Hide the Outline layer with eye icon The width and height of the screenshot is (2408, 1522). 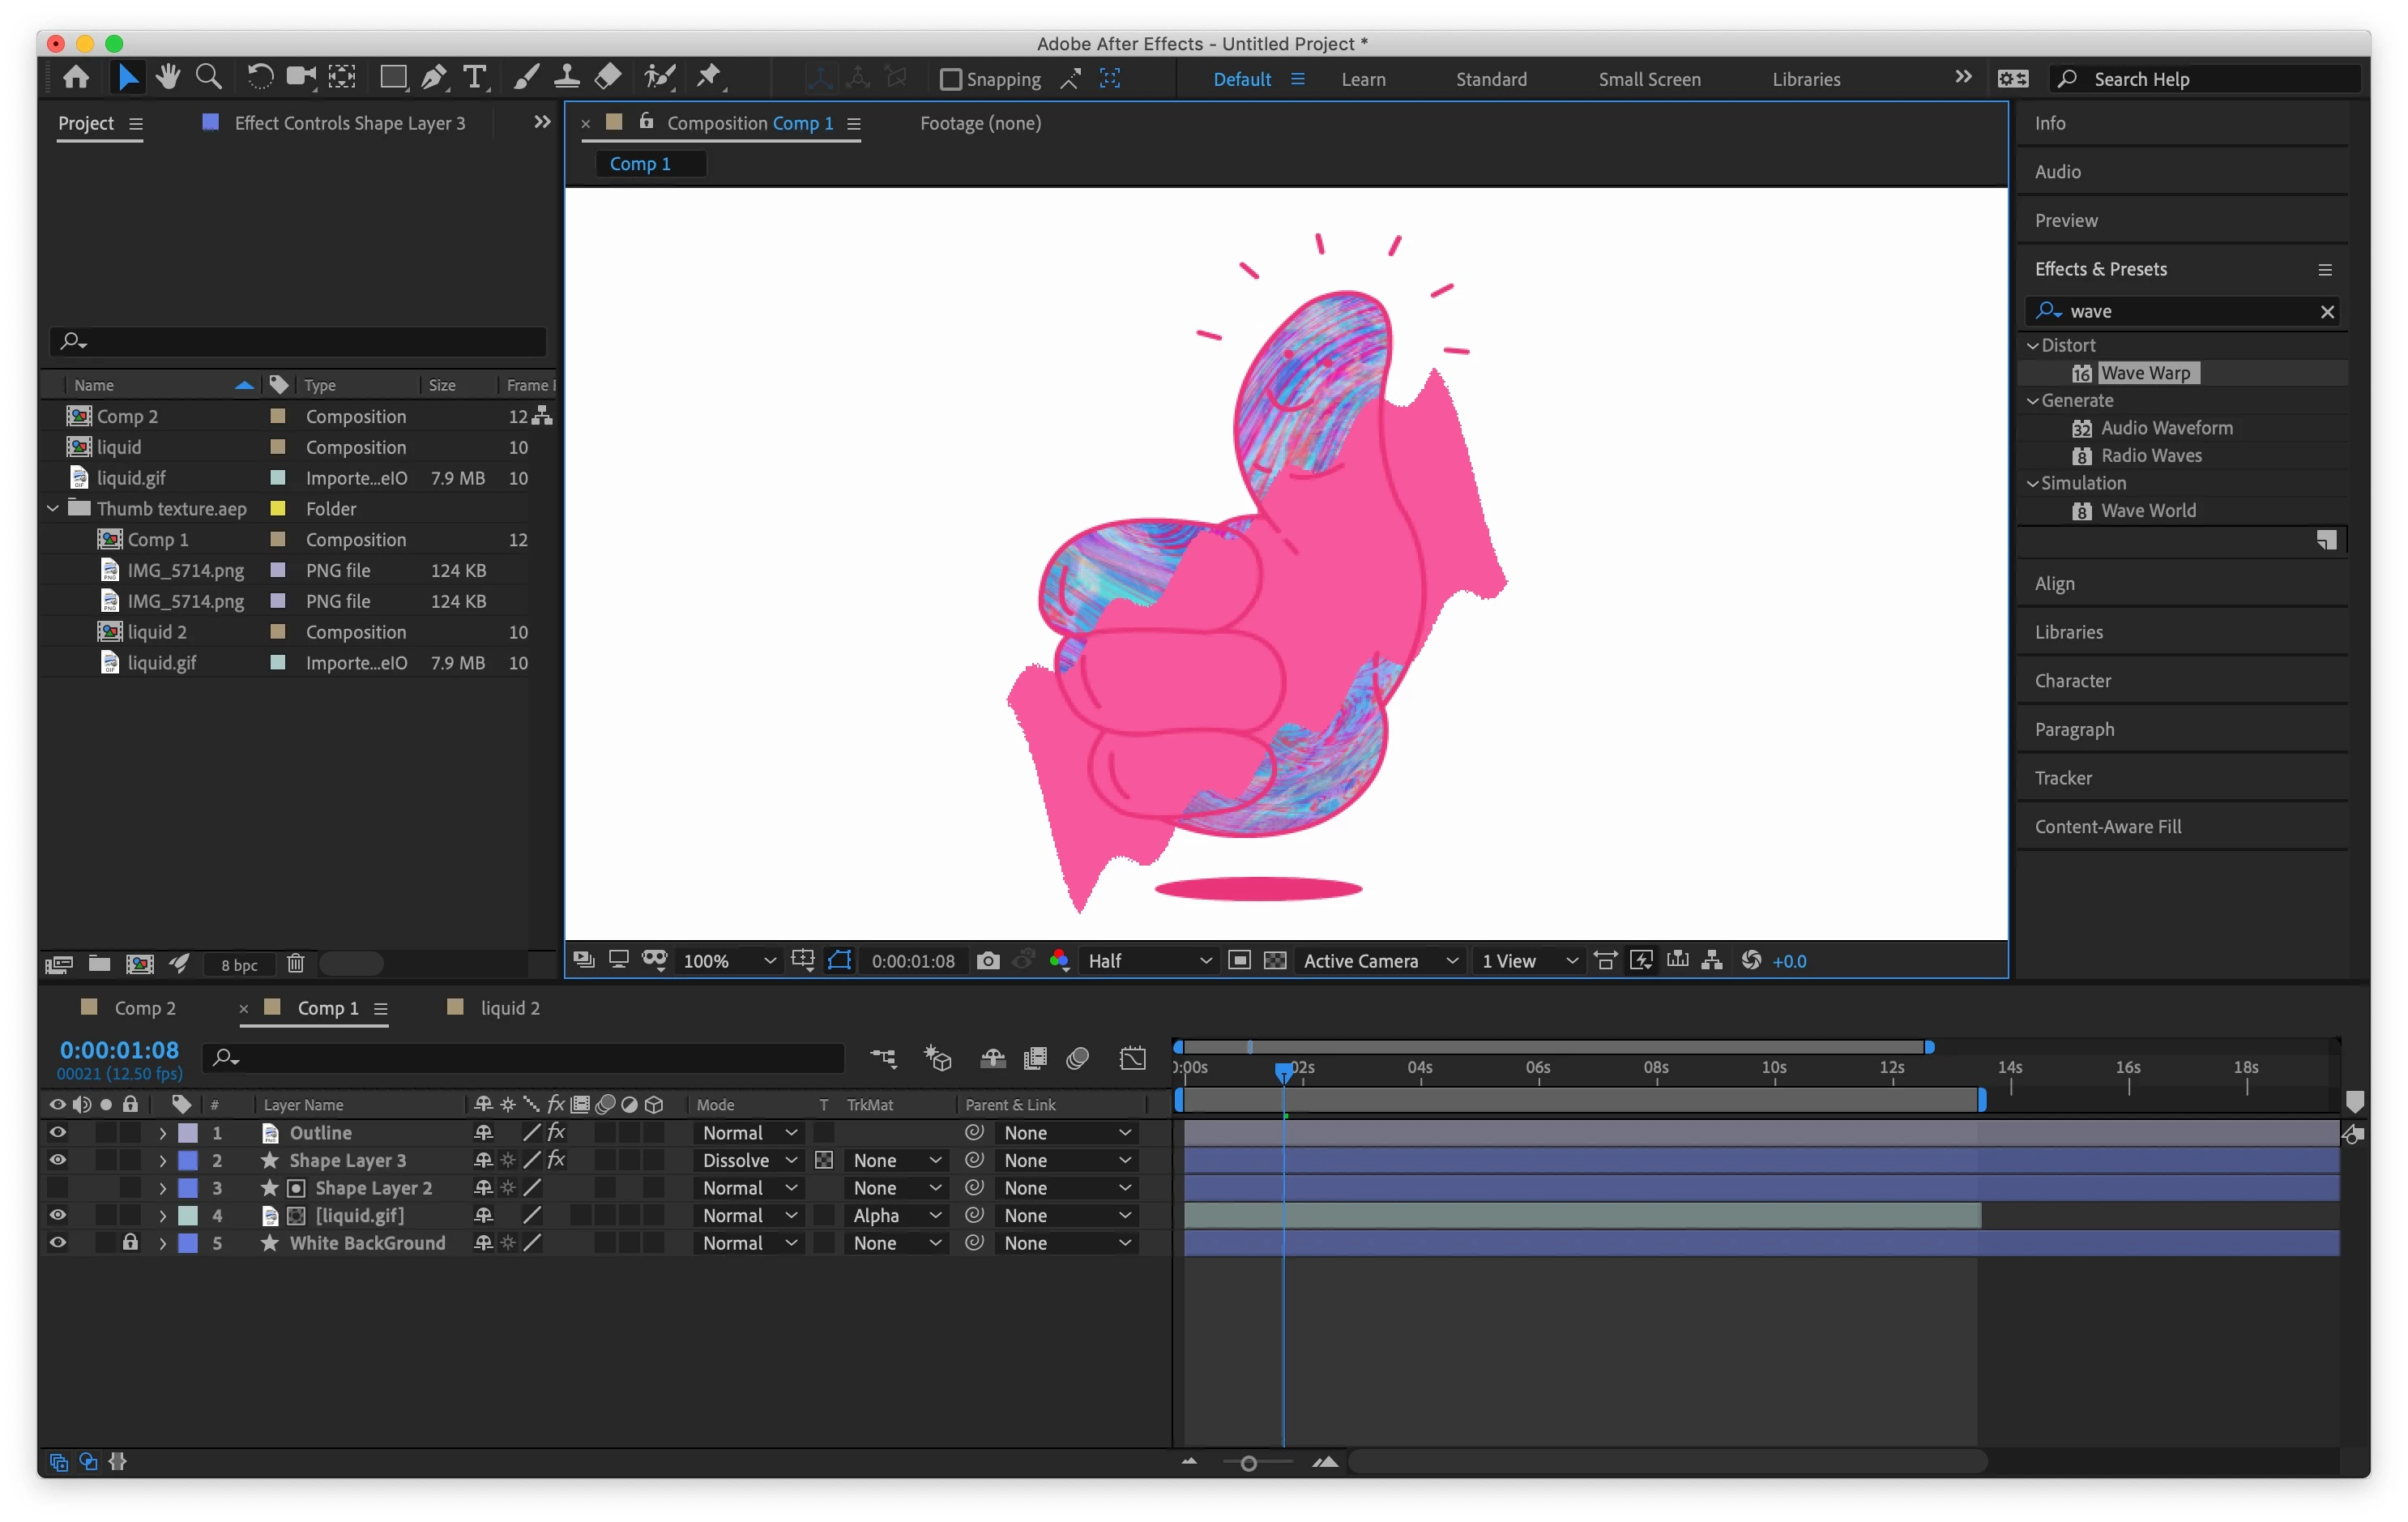point(58,1133)
